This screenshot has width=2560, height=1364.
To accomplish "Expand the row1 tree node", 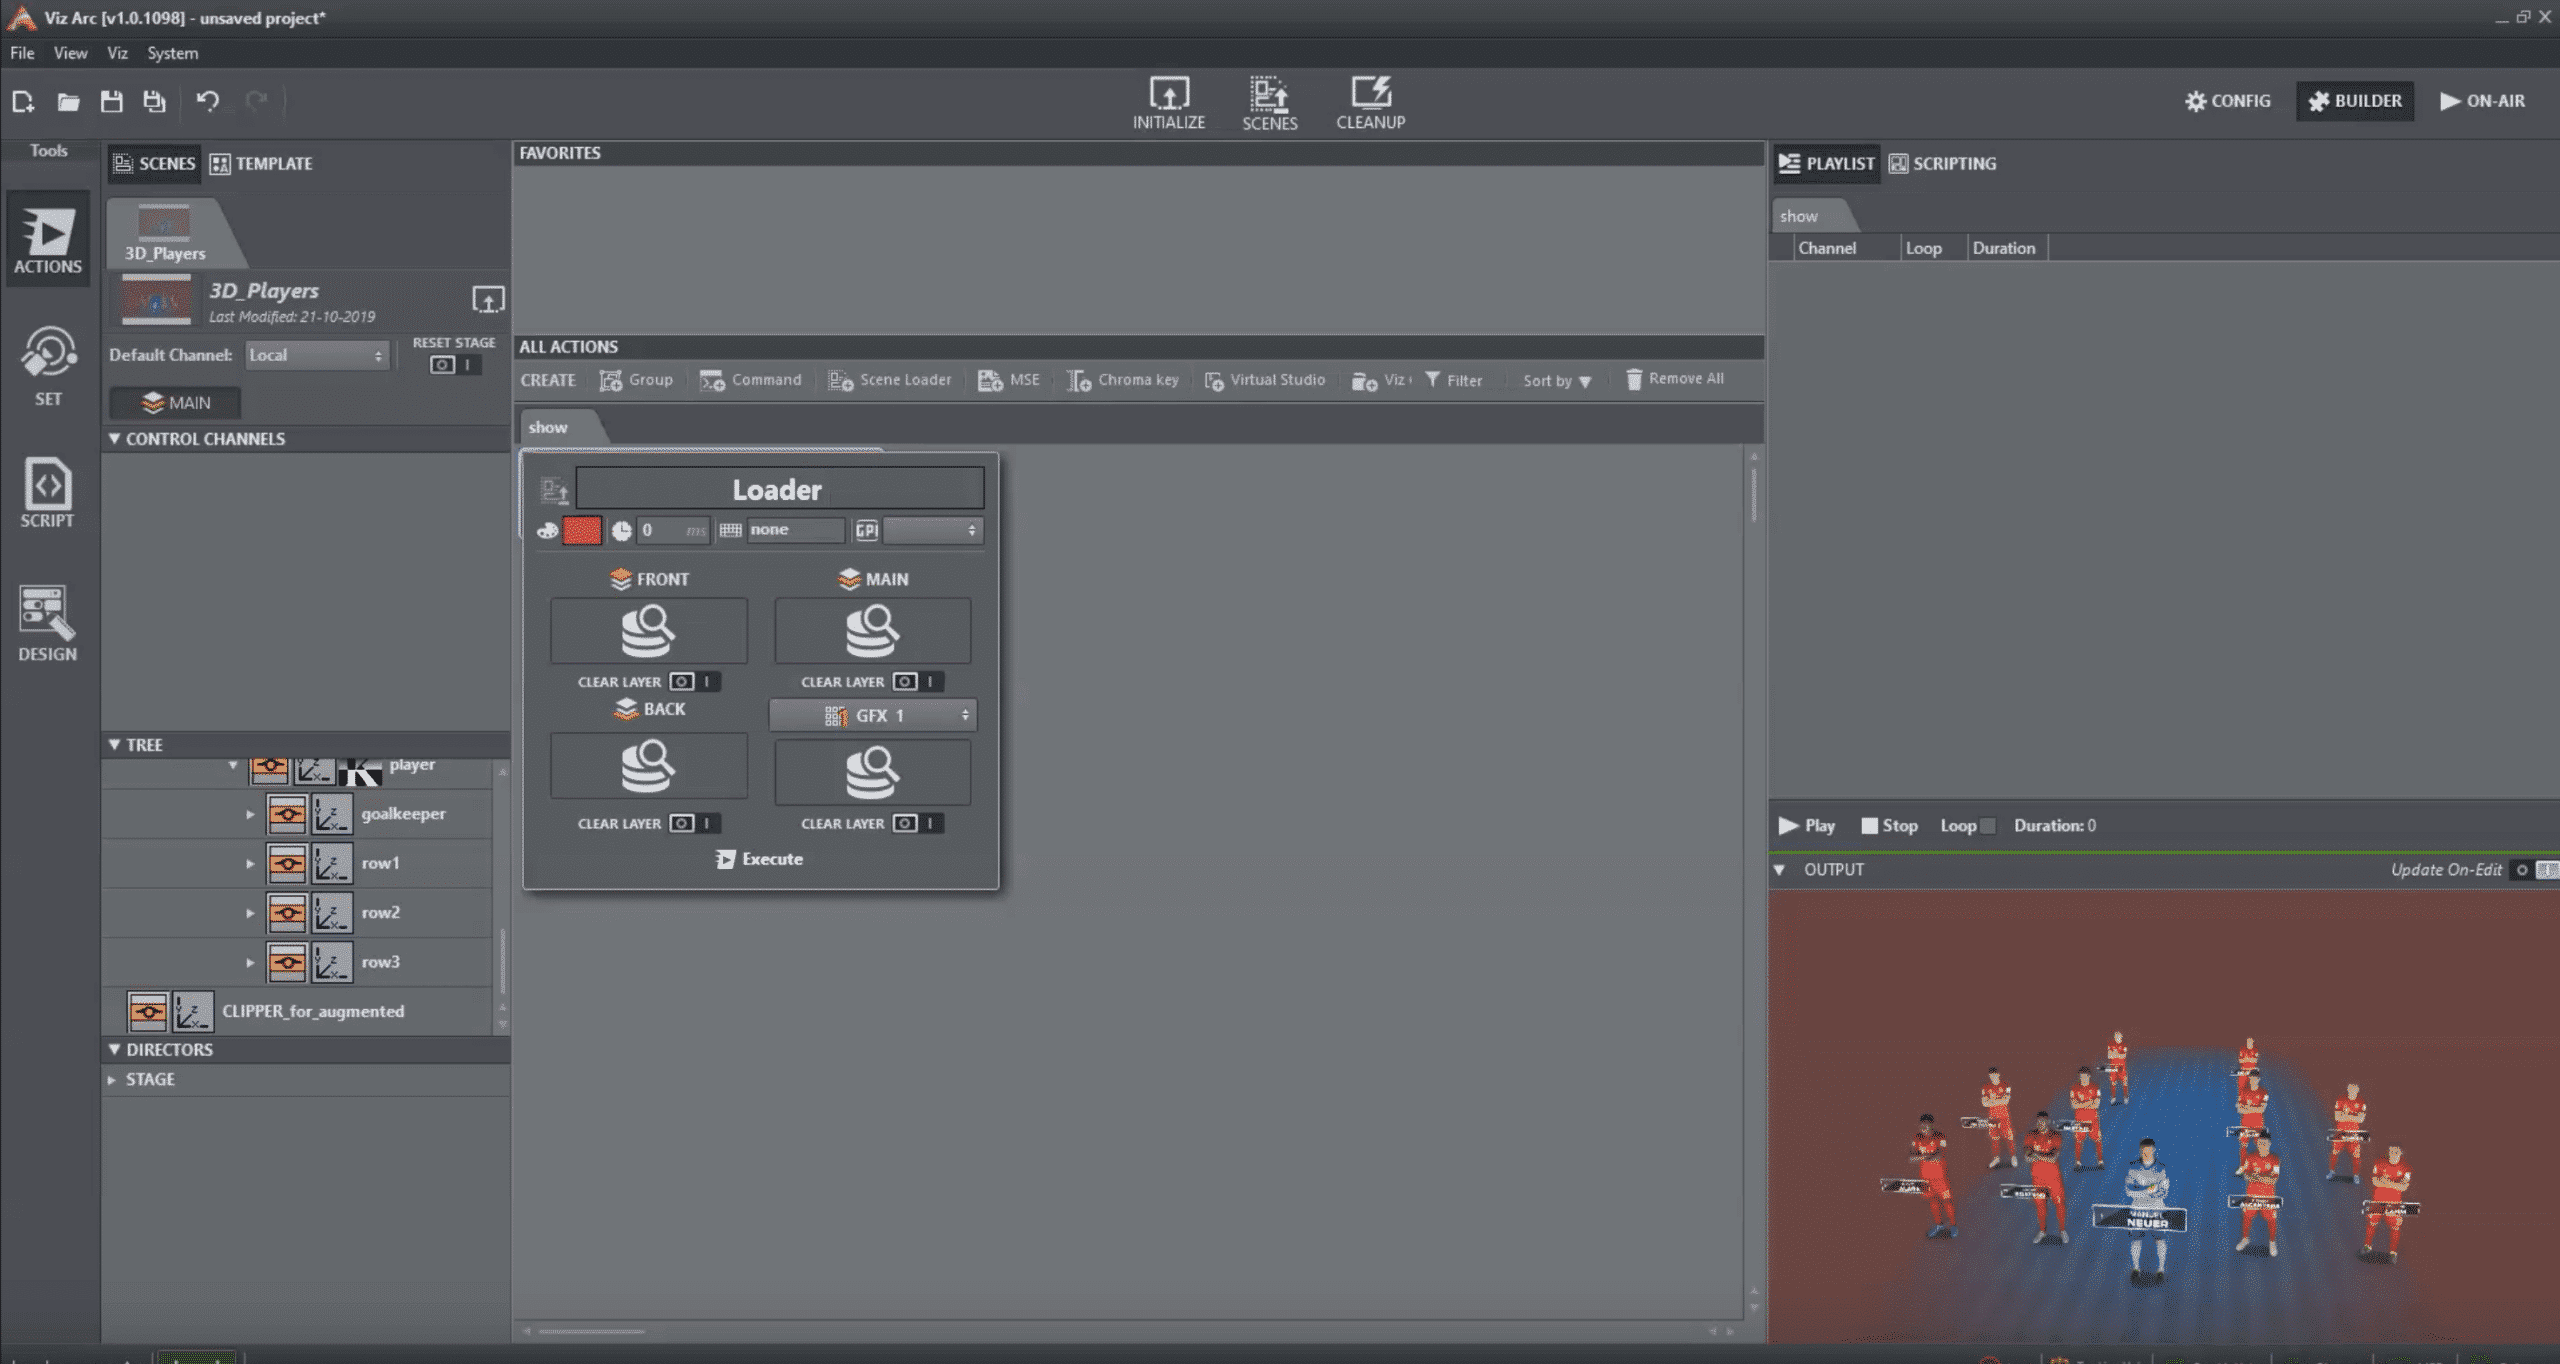I will pyautogui.click(x=251, y=863).
